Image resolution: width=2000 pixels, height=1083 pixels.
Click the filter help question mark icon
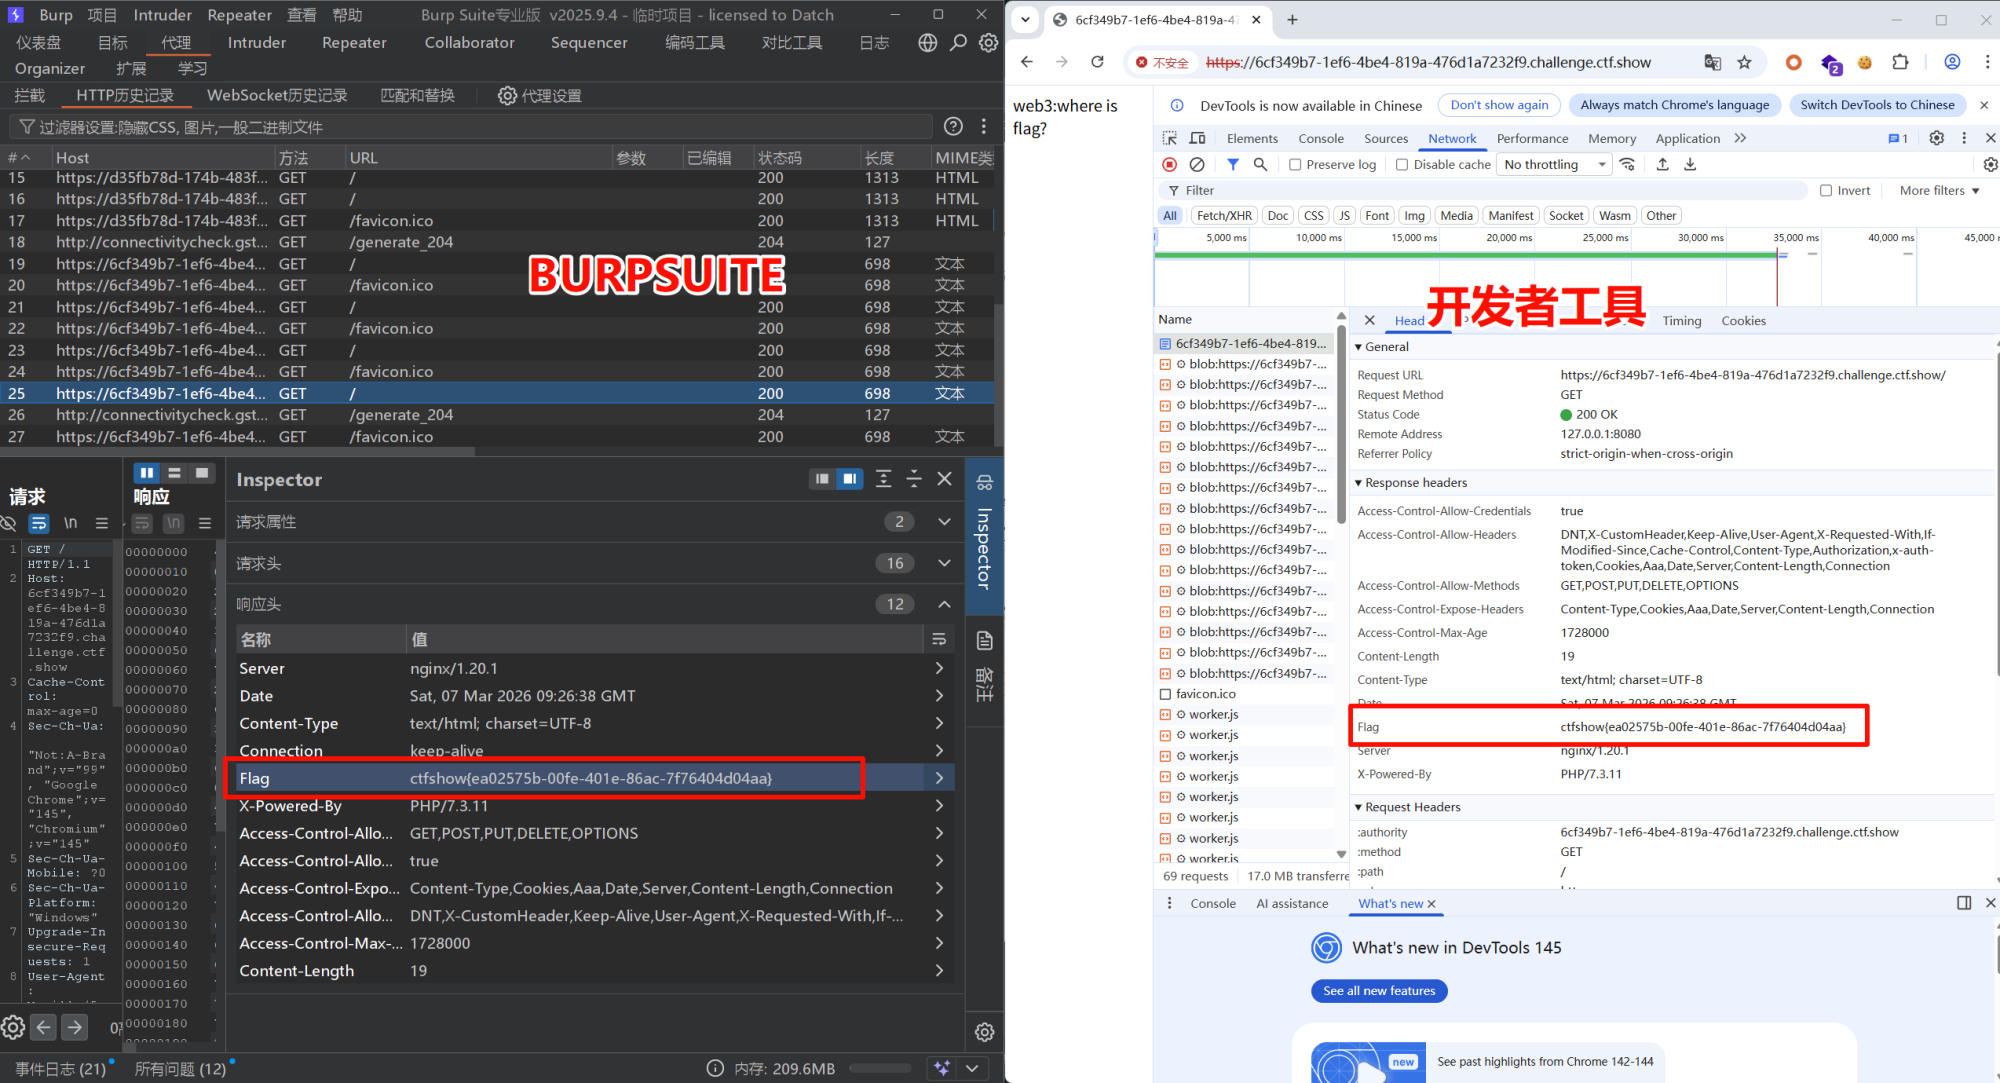click(953, 126)
